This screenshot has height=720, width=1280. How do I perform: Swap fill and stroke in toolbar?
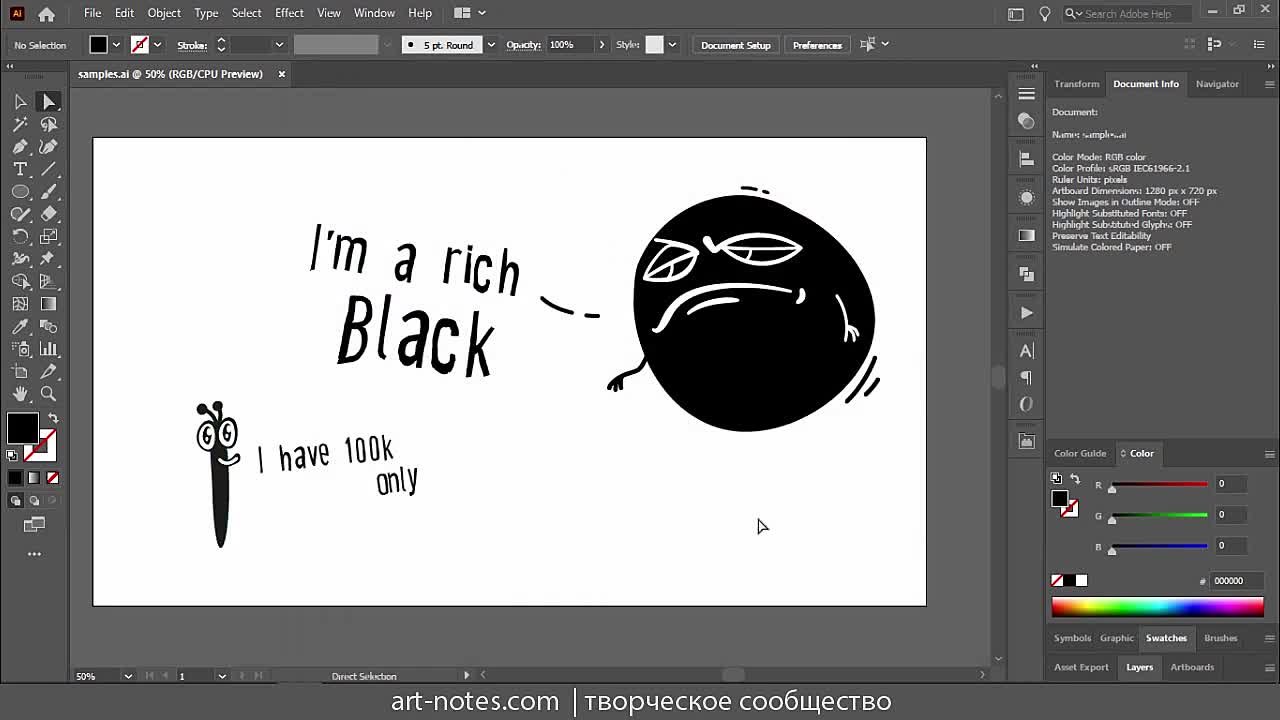[x=53, y=417]
